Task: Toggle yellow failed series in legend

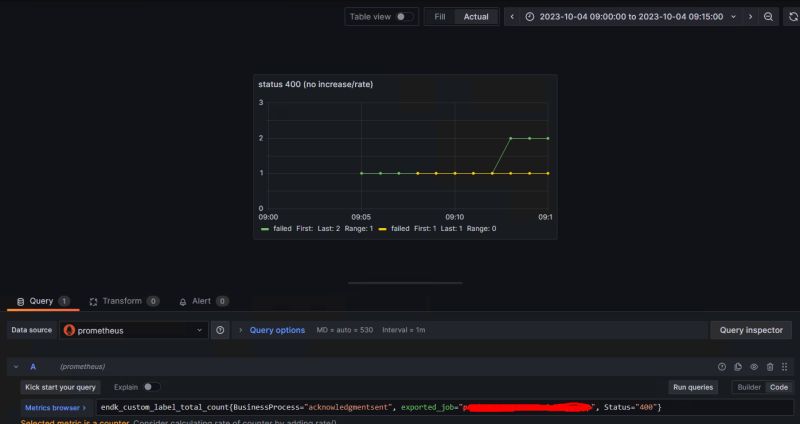Action: point(400,229)
